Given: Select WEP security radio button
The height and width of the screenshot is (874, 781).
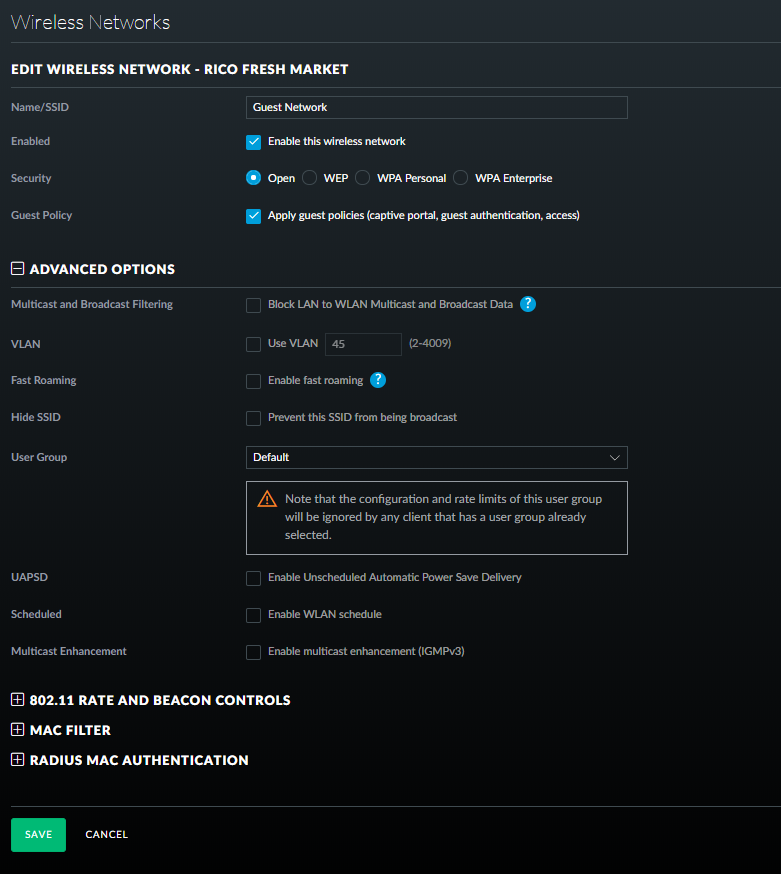Looking at the screenshot, I should click(309, 178).
